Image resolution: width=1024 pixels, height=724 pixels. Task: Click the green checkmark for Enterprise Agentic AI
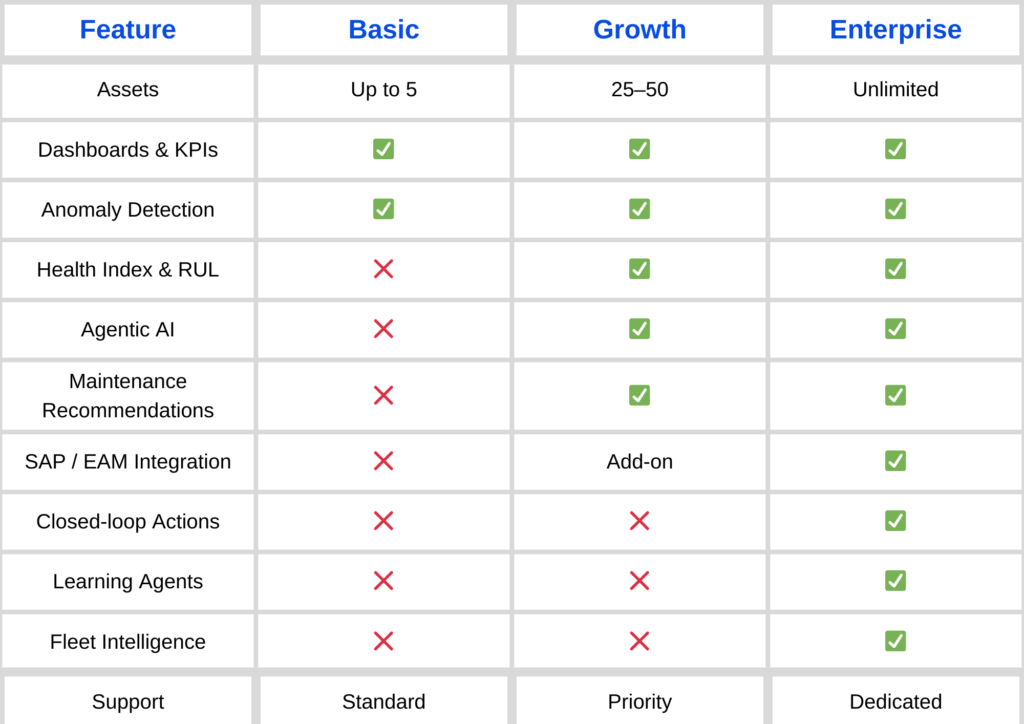(895, 329)
